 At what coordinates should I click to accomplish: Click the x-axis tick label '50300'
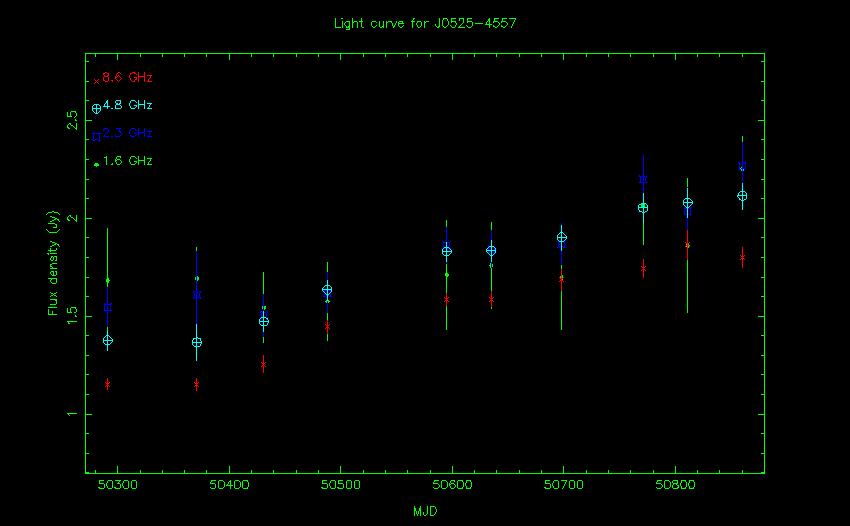point(118,485)
